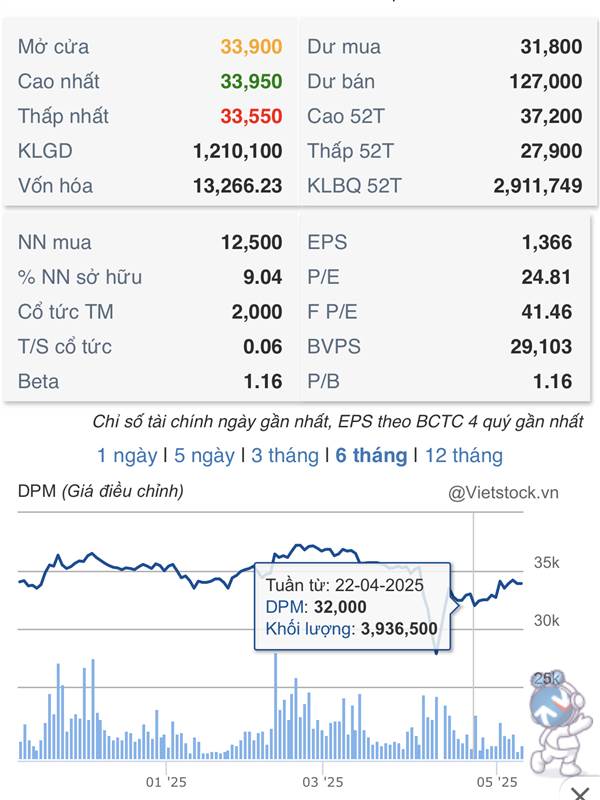Open the @Vietstock.vn watermark link
Image resolution: width=600 pixels, height=800 pixels.
[x=503, y=492]
